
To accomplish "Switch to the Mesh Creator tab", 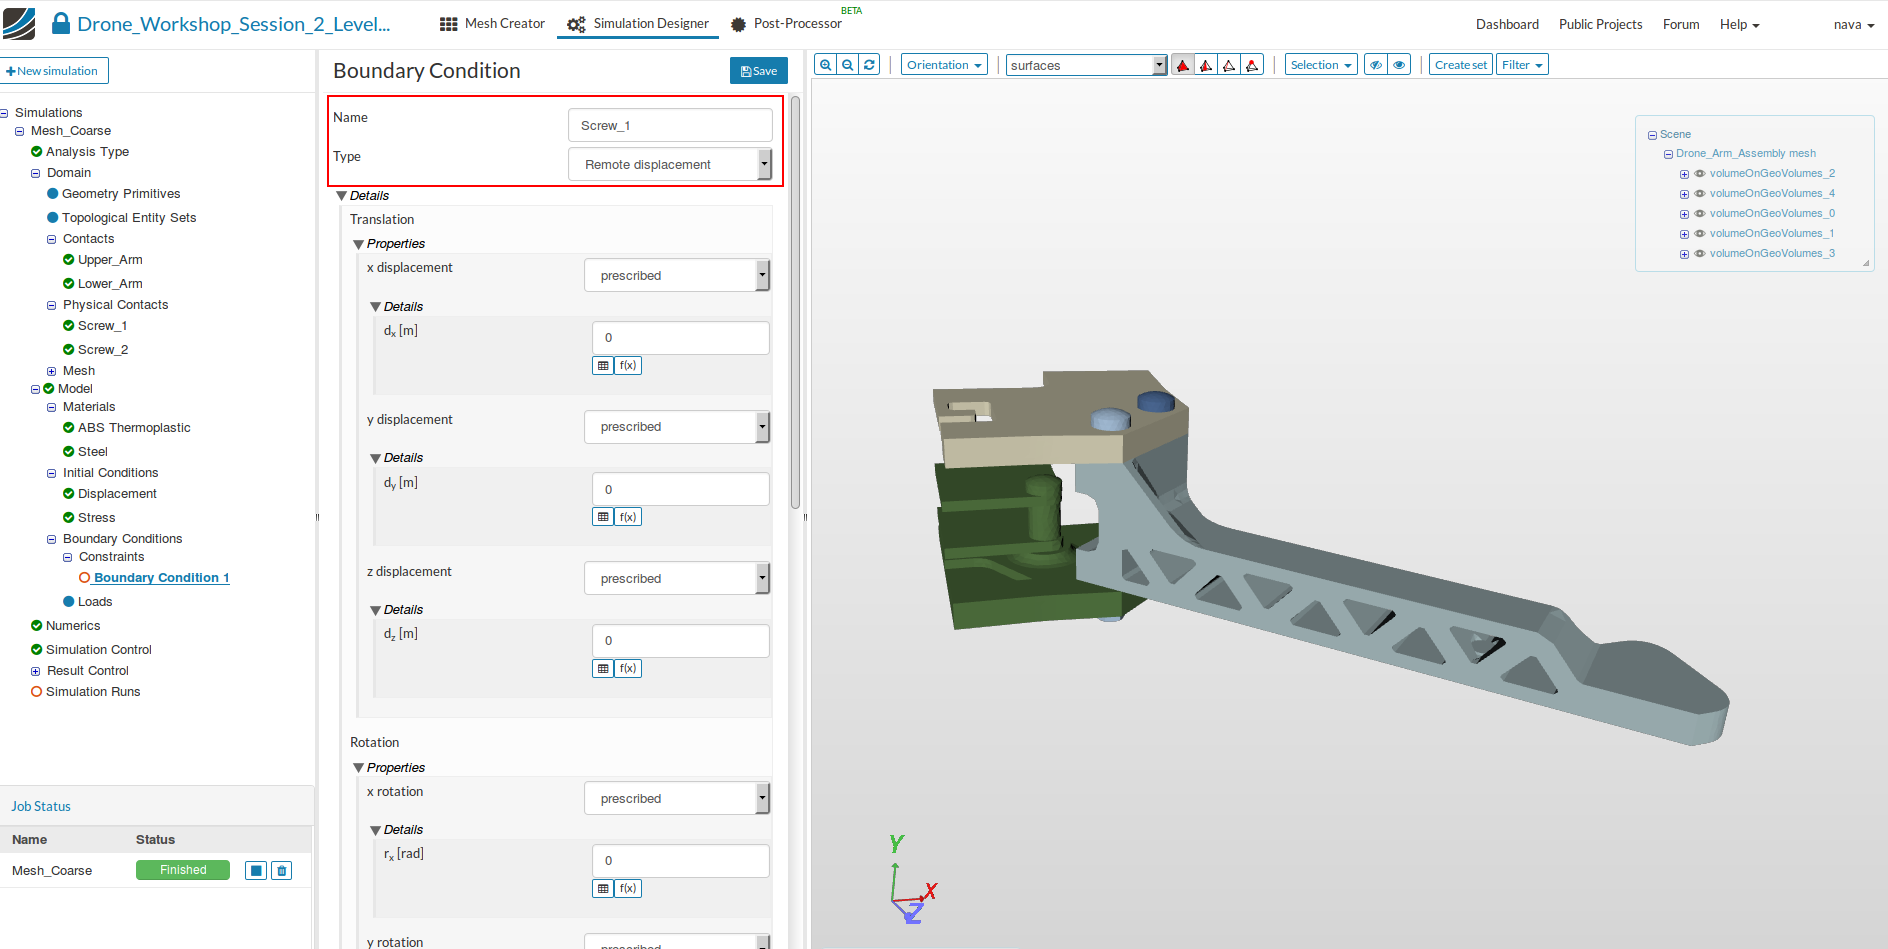I will tap(492, 24).
